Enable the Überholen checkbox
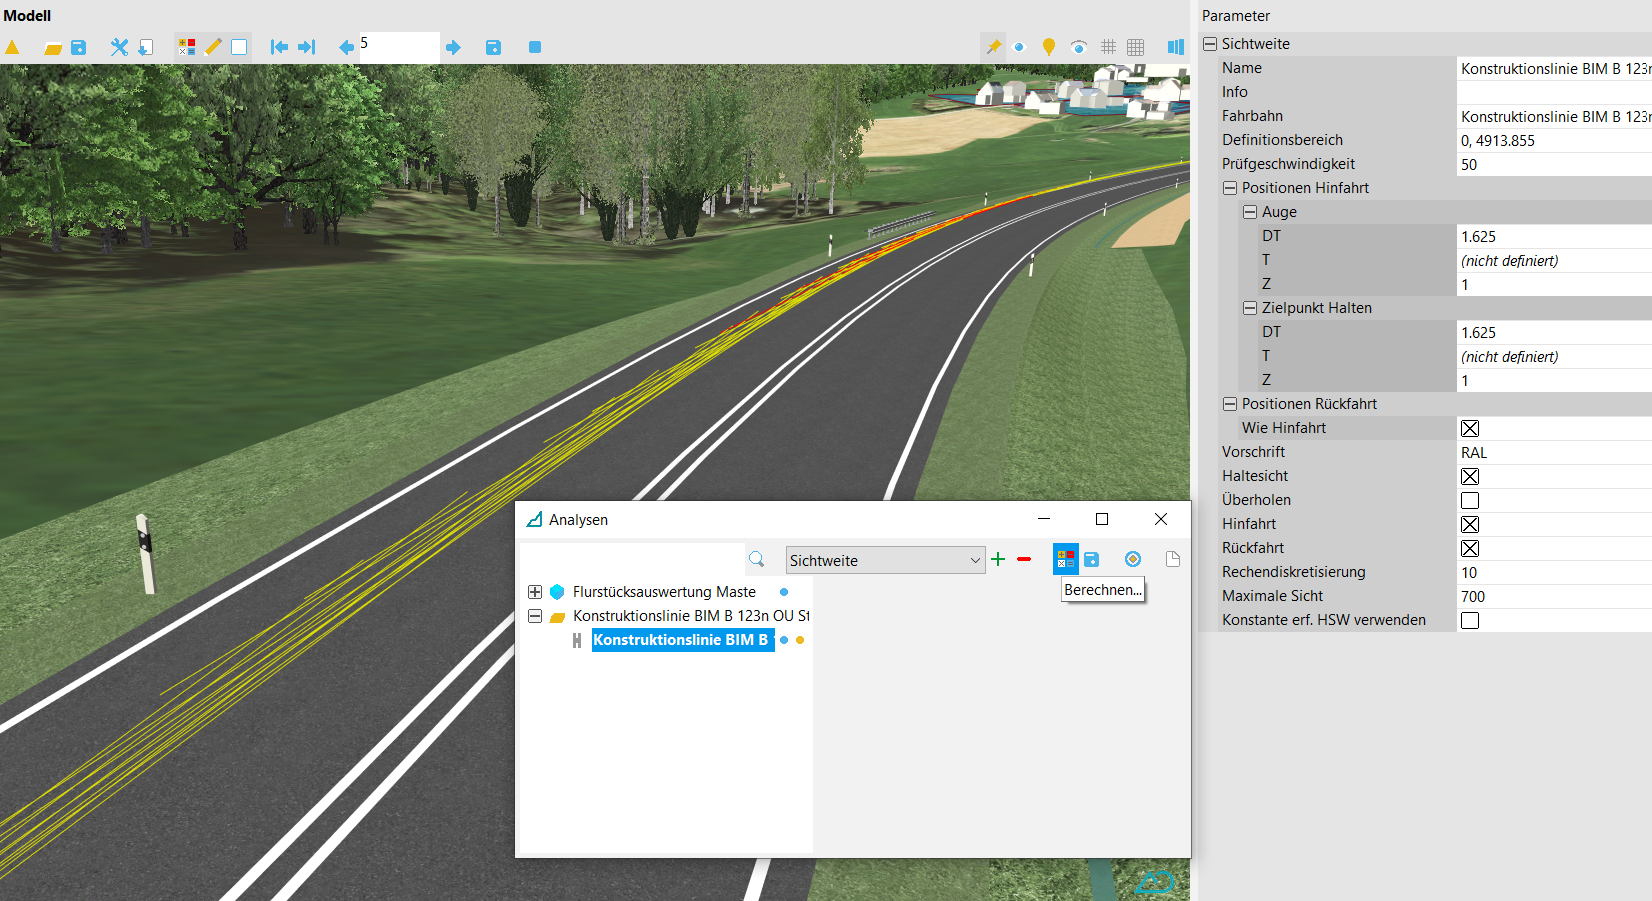Image resolution: width=1652 pixels, height=901 pixels. [1470, 500]
